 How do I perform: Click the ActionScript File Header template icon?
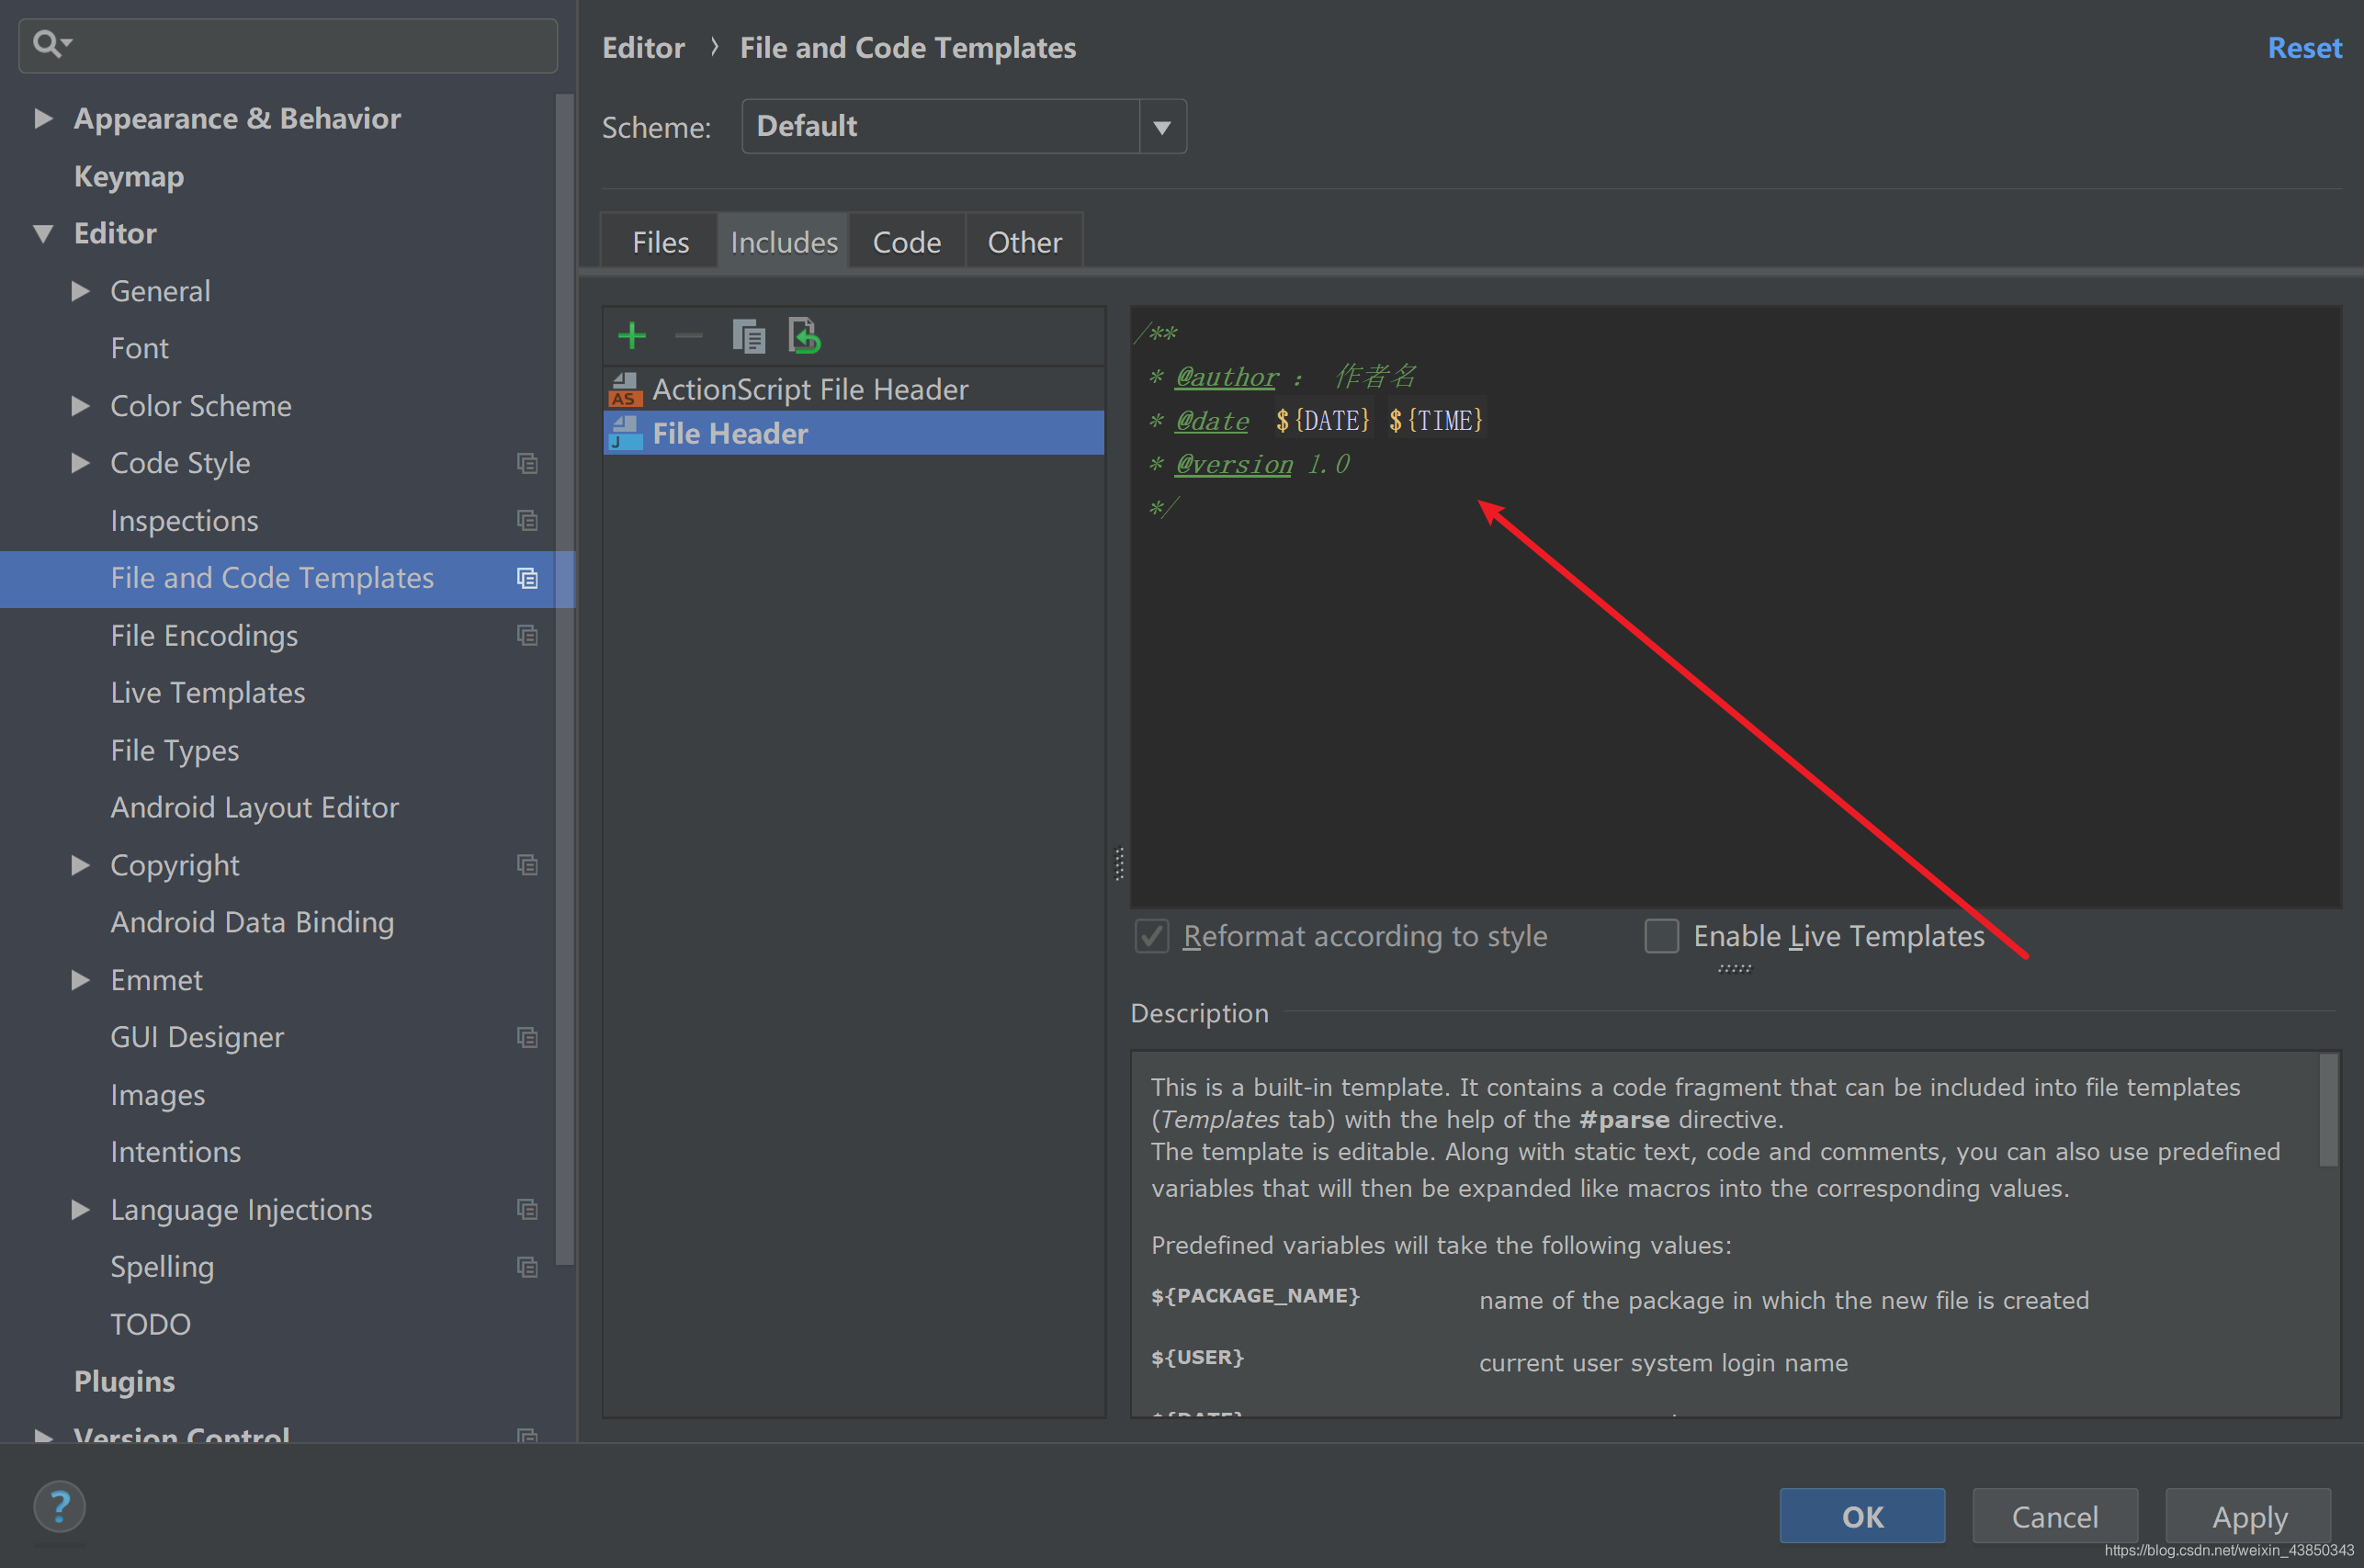click(625, 389)
